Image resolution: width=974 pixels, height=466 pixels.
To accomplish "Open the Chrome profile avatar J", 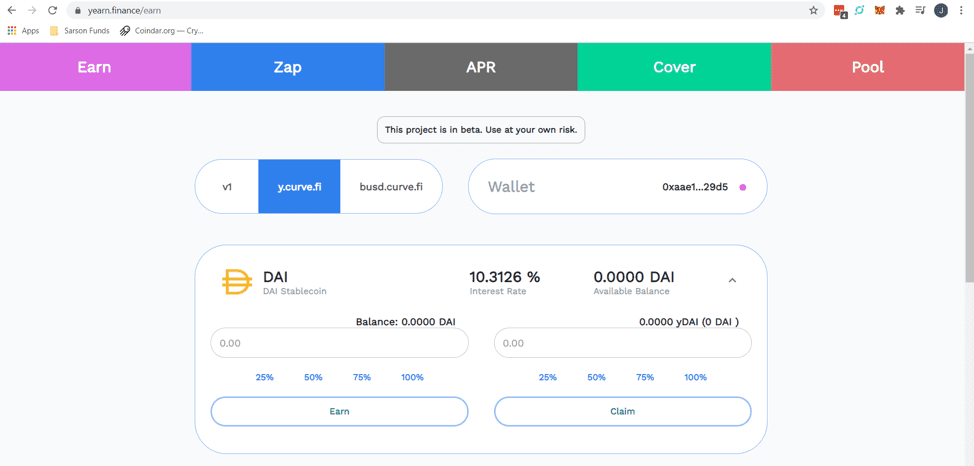I will [941, 10].
